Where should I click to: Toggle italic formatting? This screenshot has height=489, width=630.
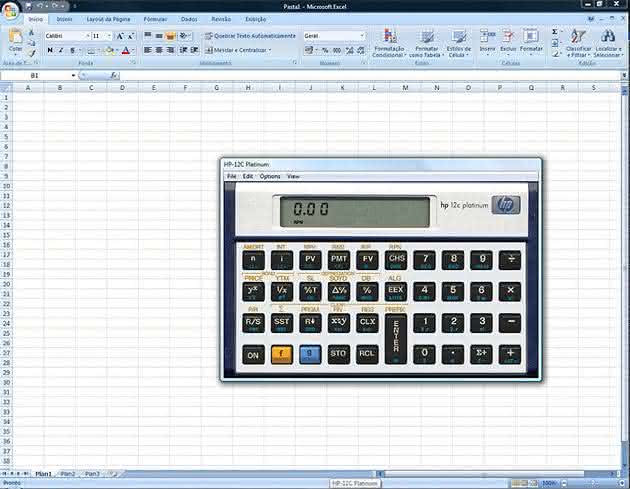[x=61, y=50]
